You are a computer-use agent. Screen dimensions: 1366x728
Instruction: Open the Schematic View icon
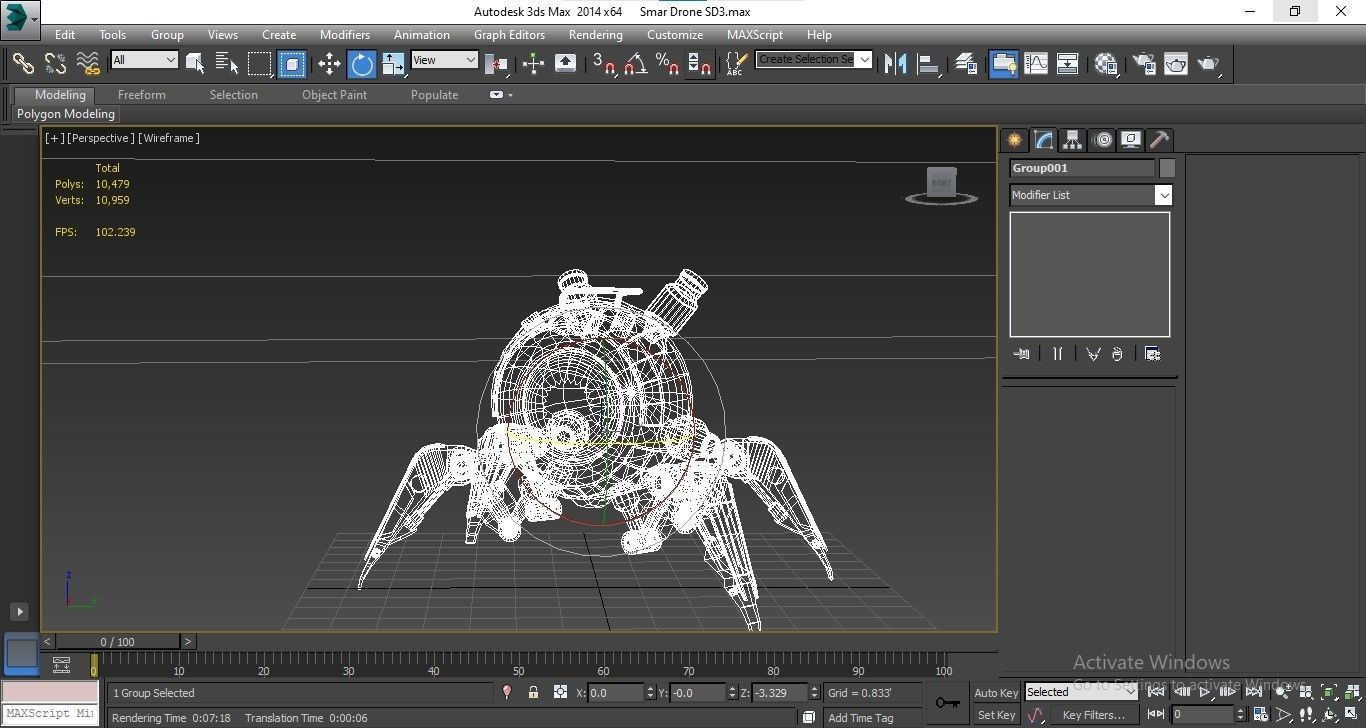[x=1068, y=64]
